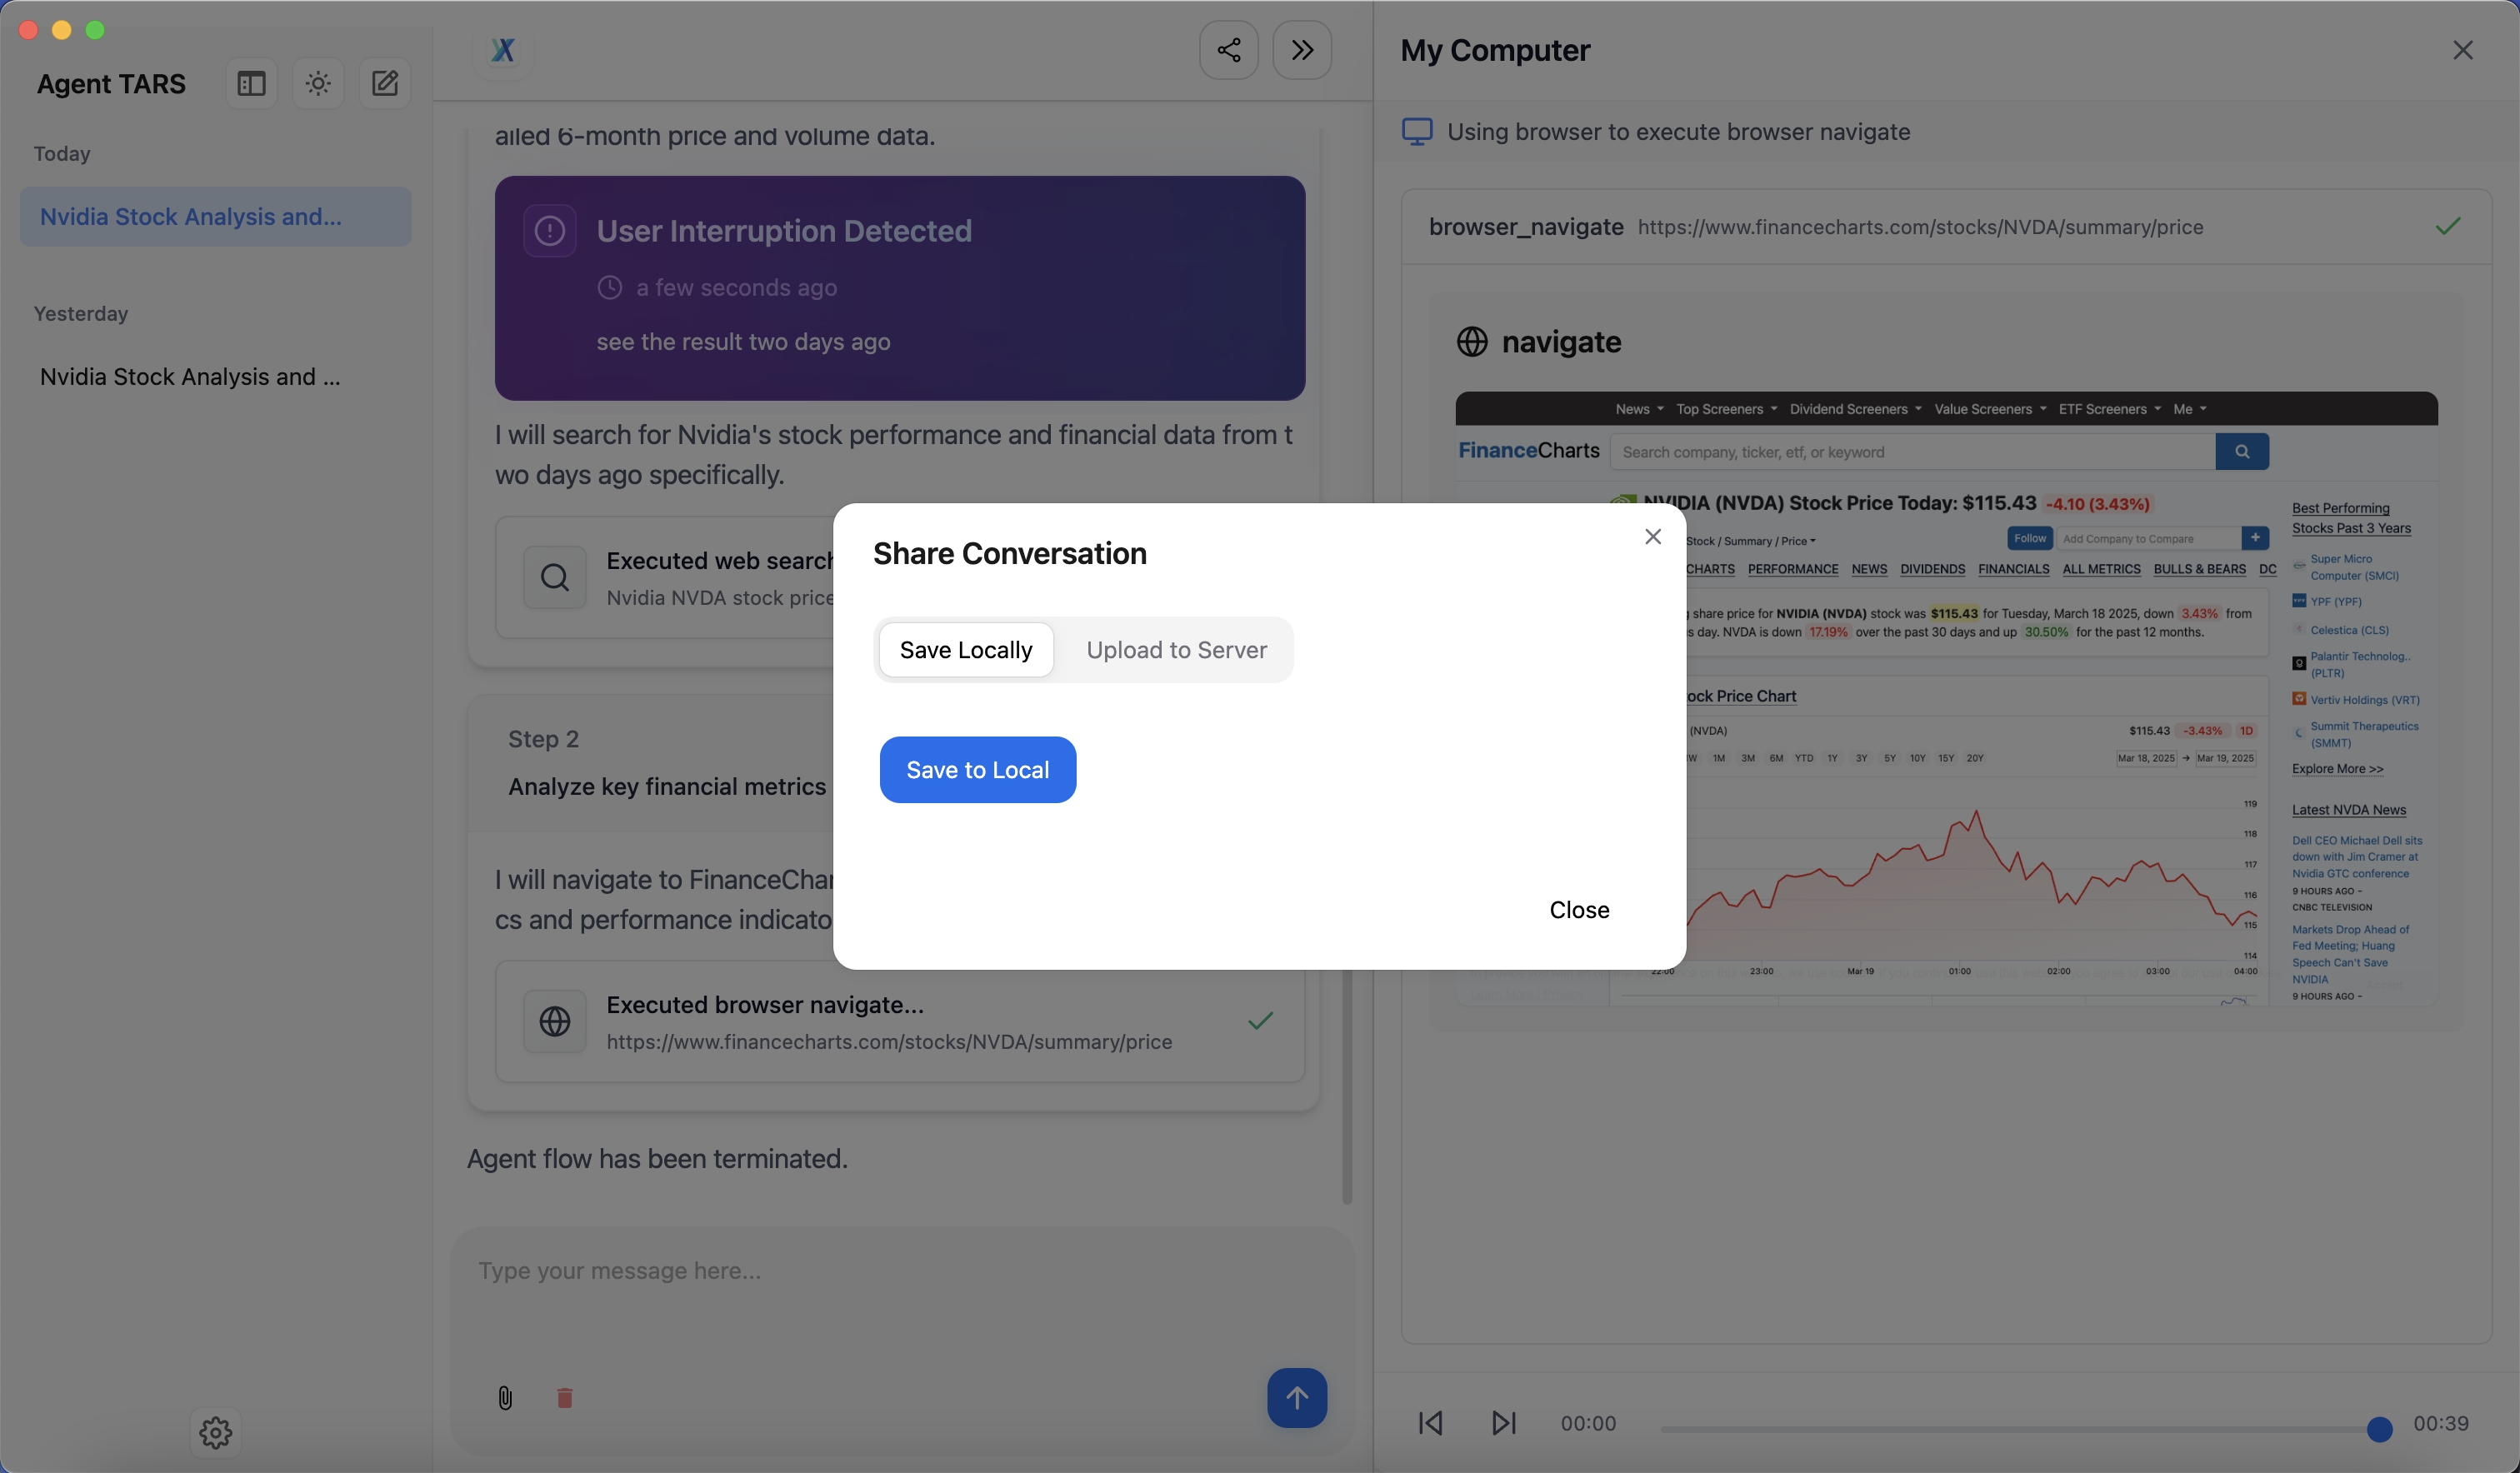Open settings gear at the sidebar bottom
Image resolution: width=2520 pixels, height=1473 pixels.
tap(215, 1432)
